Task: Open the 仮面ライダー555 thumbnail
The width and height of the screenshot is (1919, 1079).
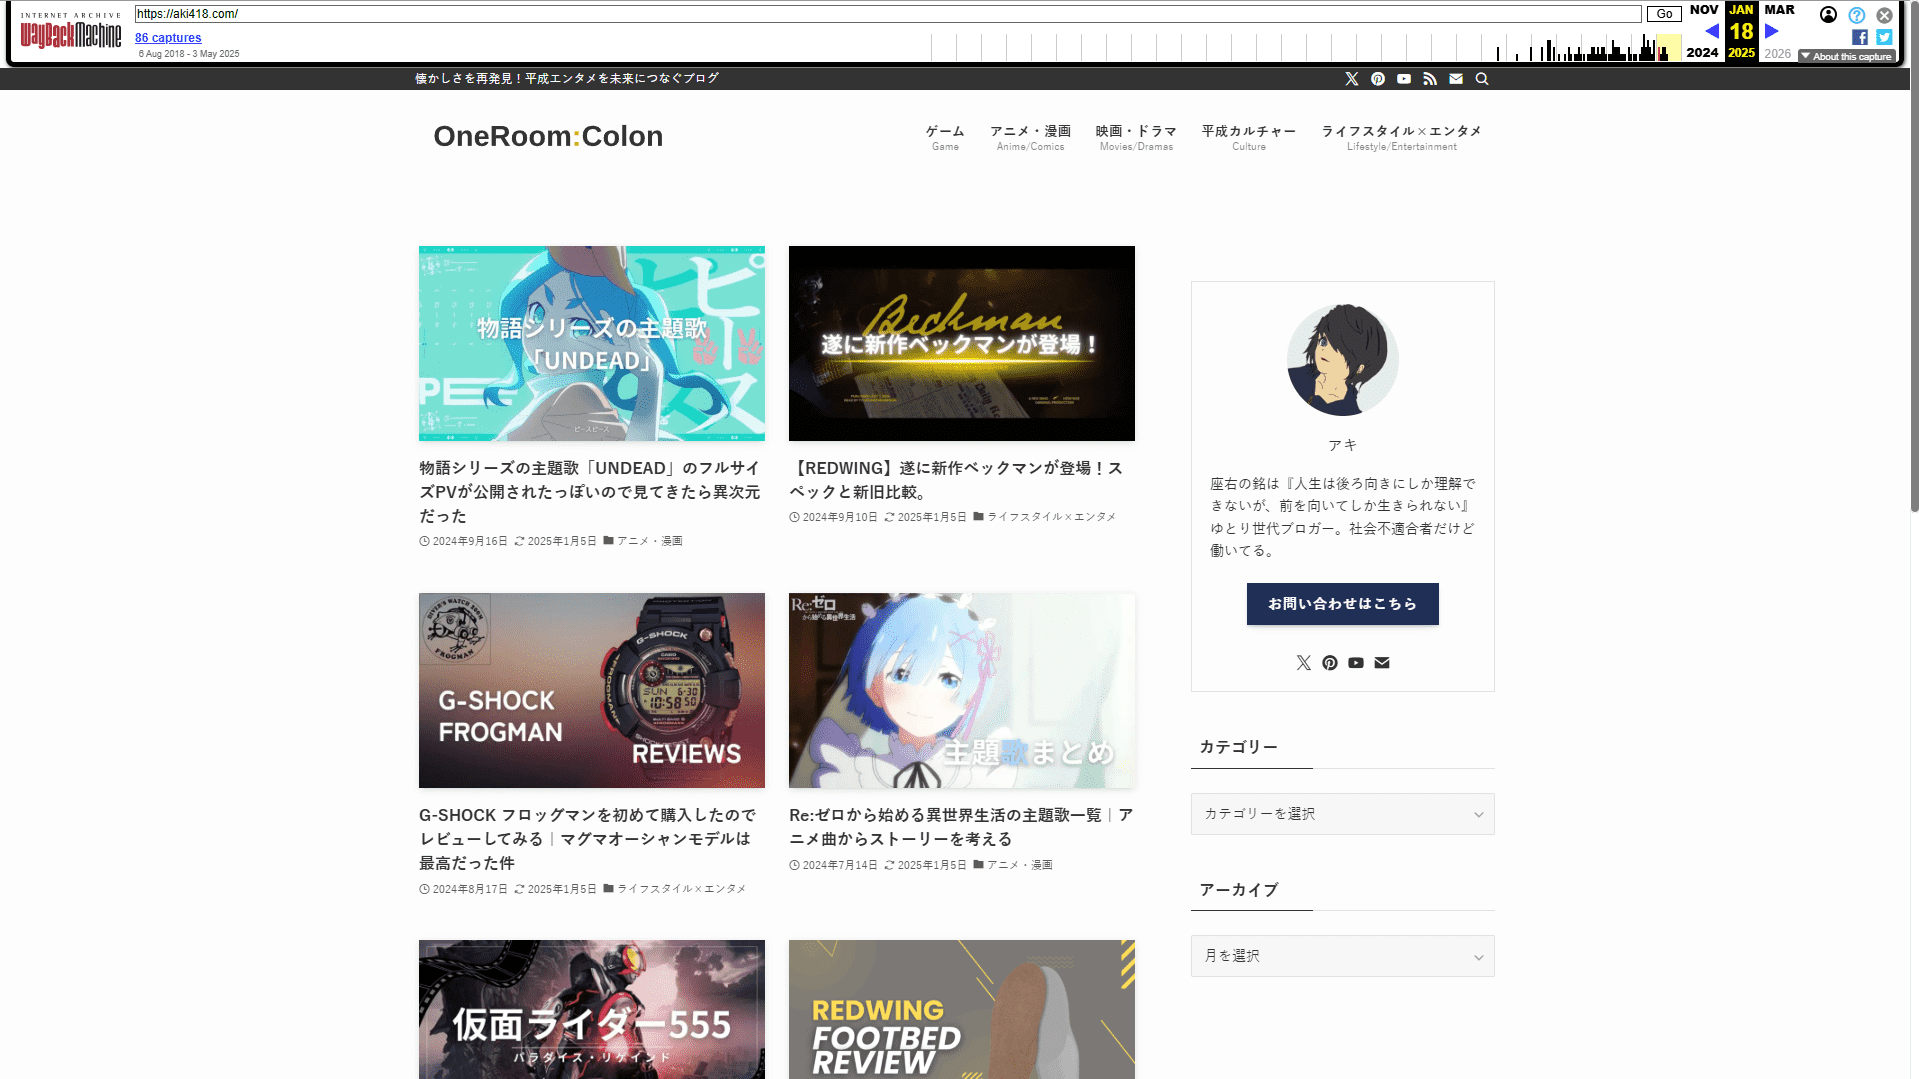Action: tap(592, 1009)
